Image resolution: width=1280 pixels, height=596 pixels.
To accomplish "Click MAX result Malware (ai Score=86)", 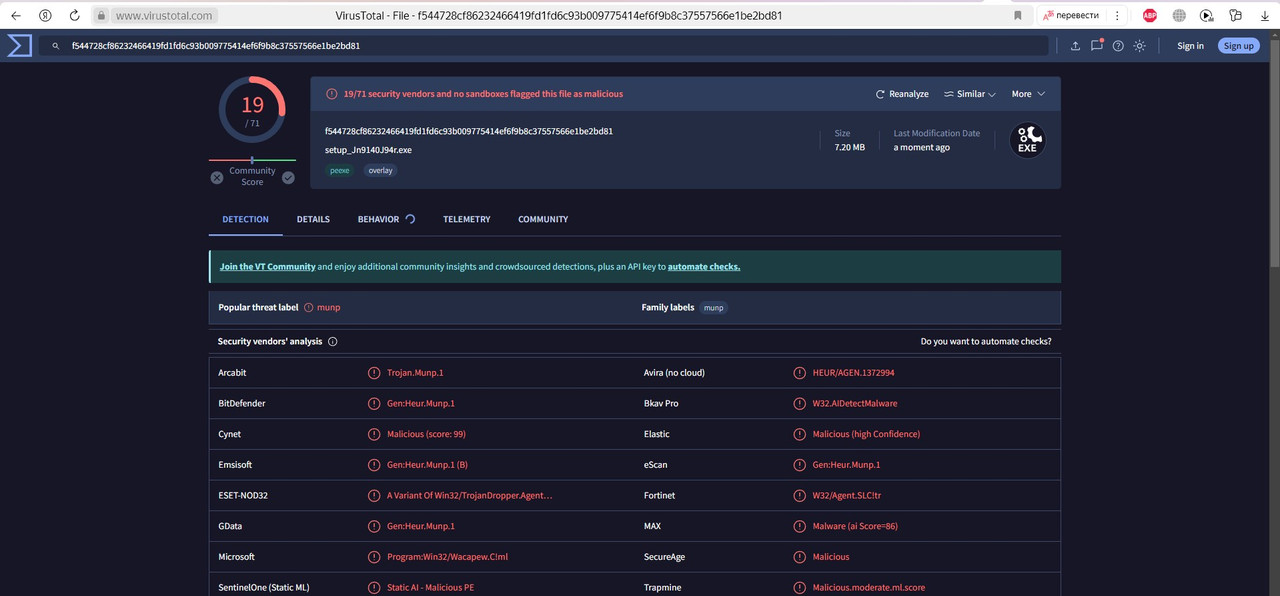I will [x=855, y=526].
